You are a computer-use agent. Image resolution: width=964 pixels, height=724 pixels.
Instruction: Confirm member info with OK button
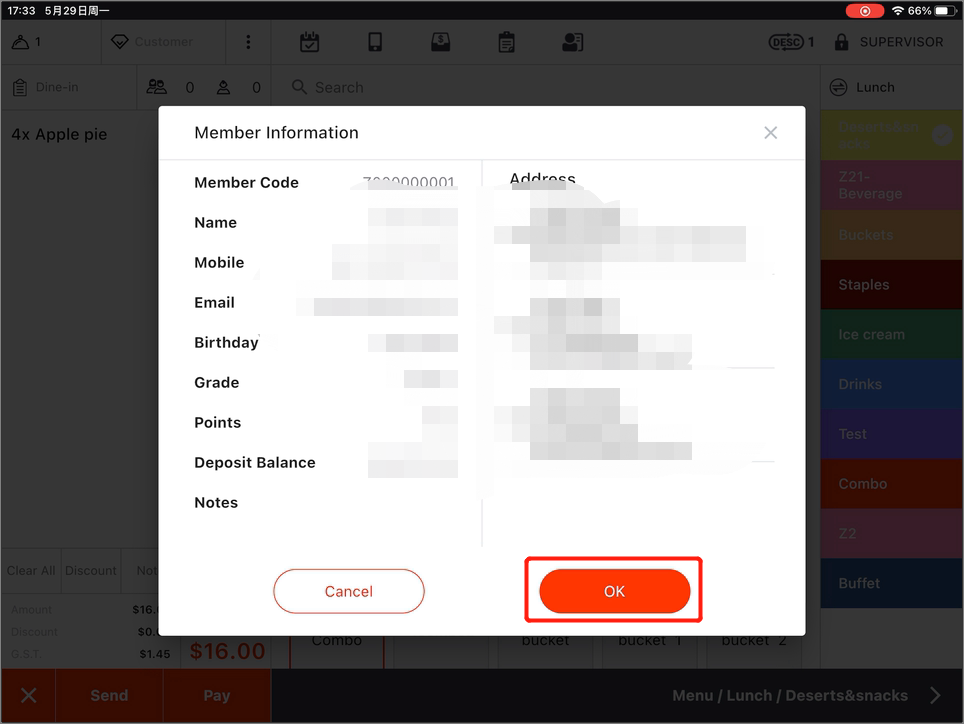pyautogui.click(x=614, y=591)
